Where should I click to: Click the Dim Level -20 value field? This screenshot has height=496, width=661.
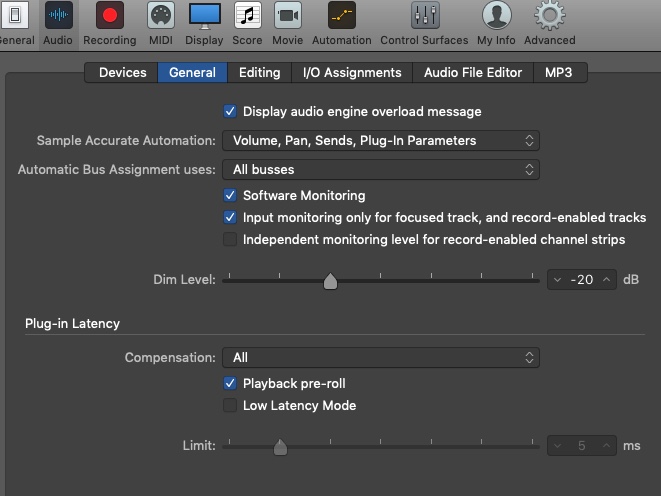[582, 280]
